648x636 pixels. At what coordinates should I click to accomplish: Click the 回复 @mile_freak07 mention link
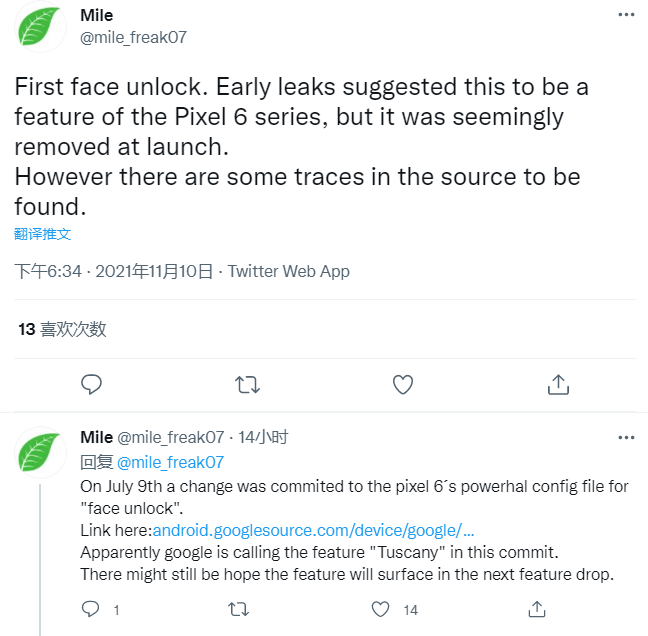point(170,462)
